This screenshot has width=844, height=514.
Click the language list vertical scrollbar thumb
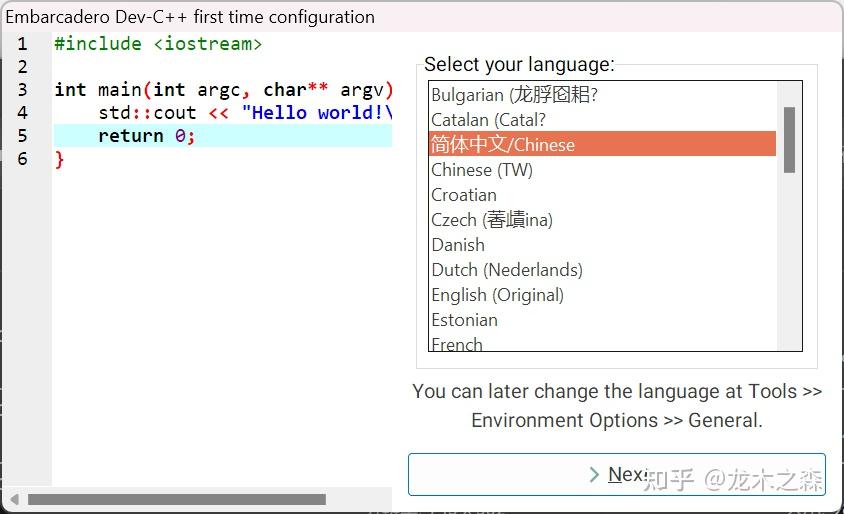[x=789, y=140]
